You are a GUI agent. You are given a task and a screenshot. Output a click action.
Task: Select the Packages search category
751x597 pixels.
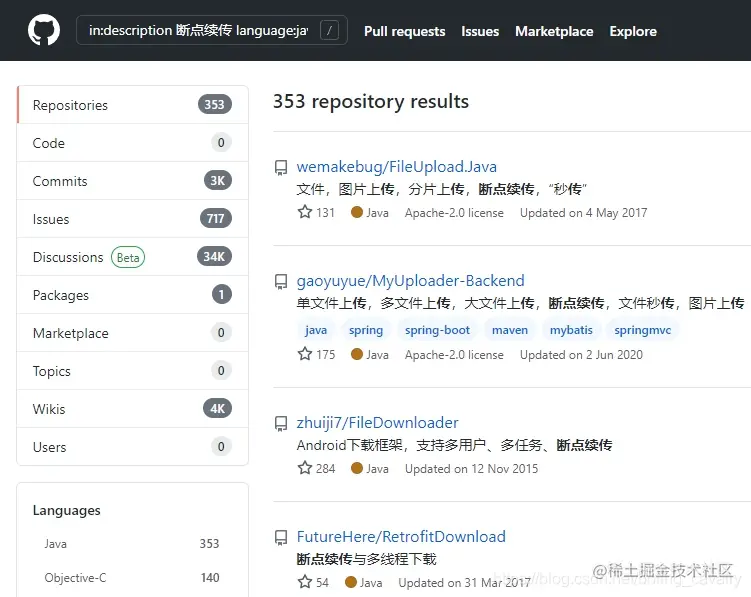(133, 295)
